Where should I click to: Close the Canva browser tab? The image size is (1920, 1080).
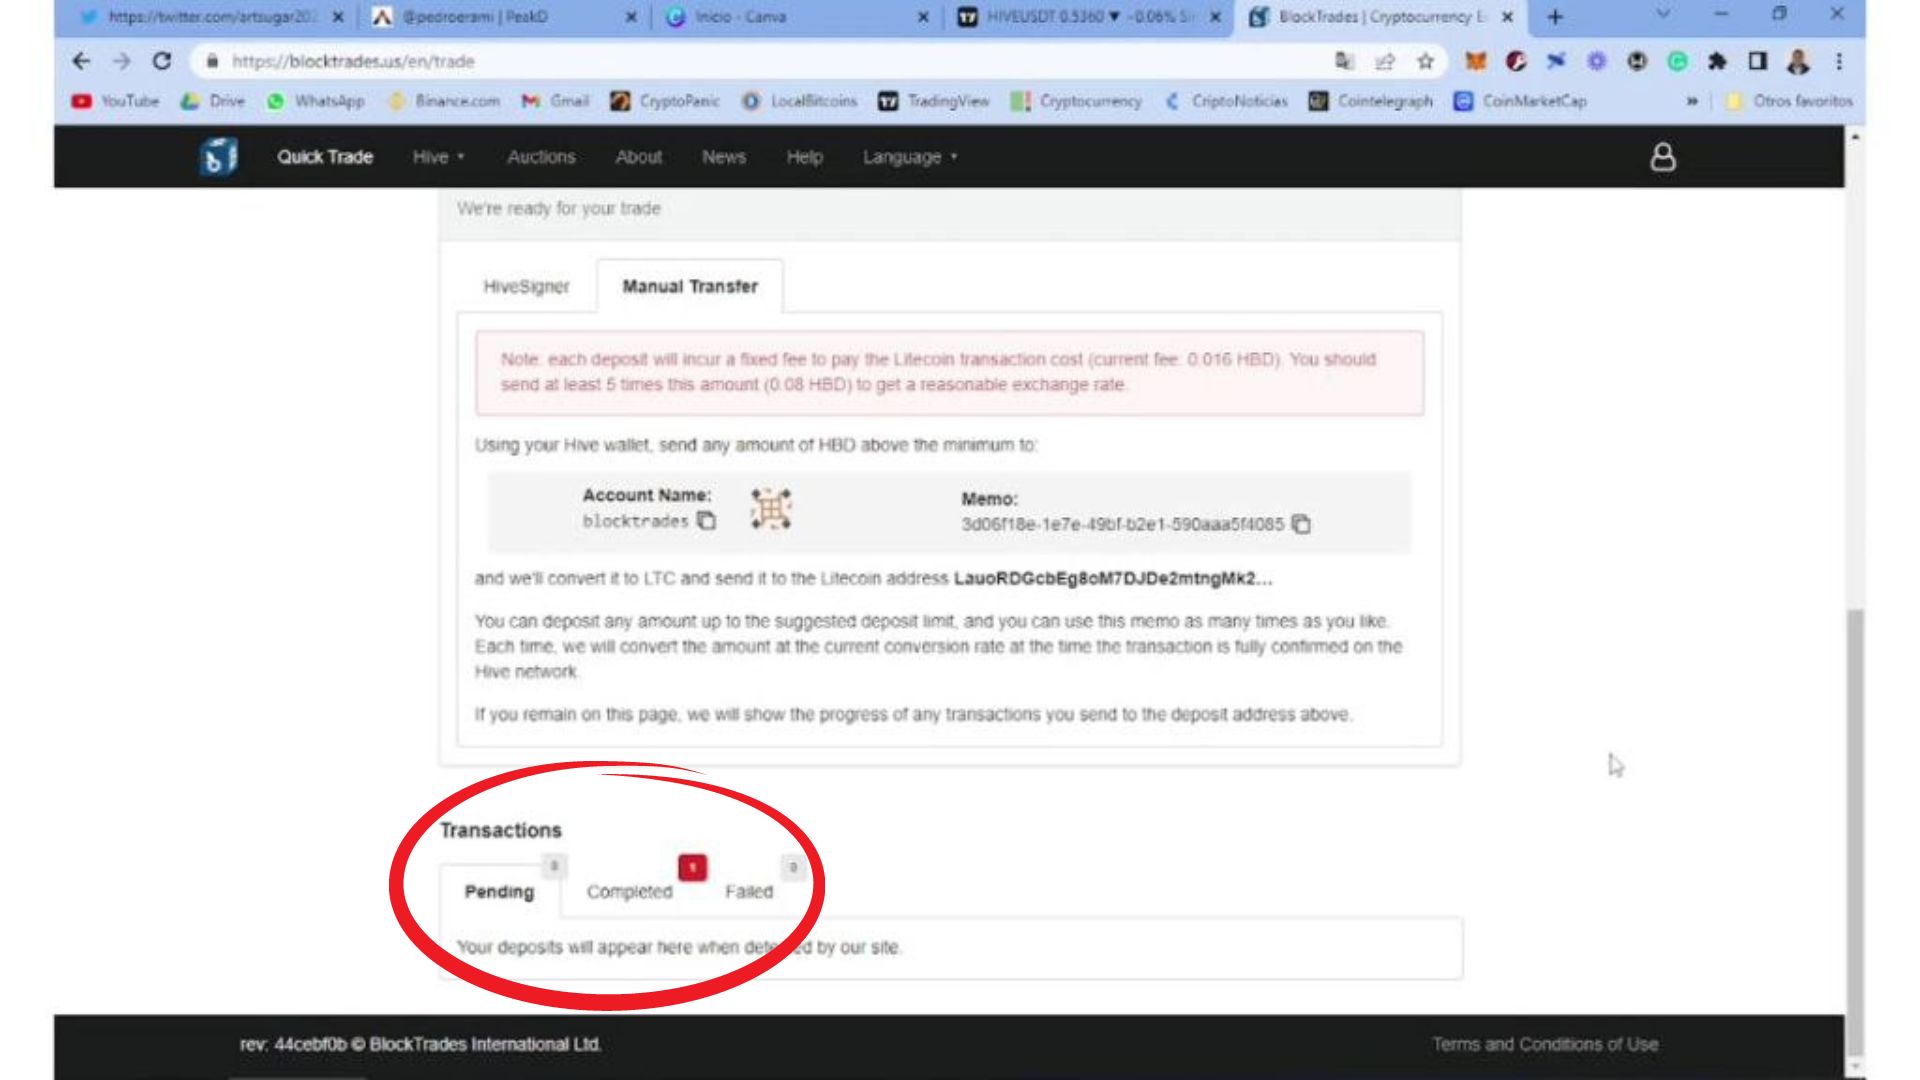[x=922, y=17]
